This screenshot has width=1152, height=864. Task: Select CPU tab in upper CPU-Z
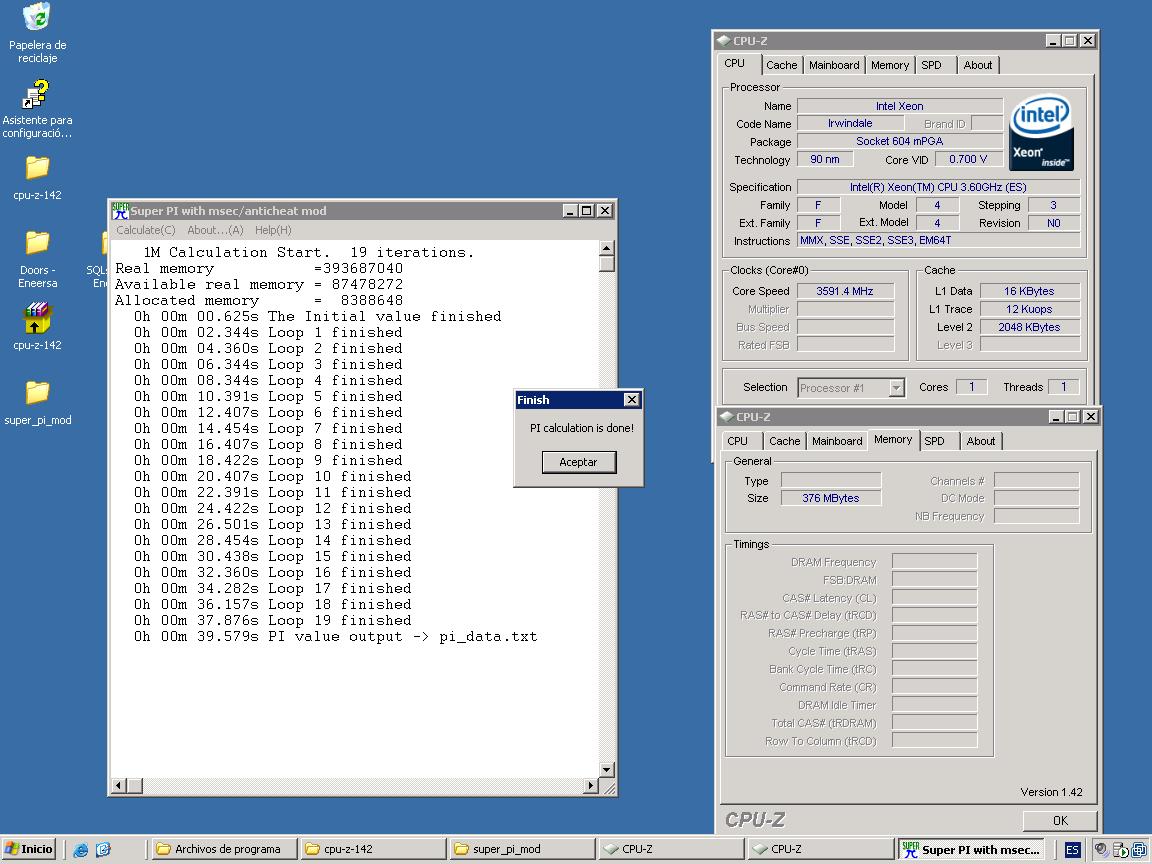[x=735, y=63]
